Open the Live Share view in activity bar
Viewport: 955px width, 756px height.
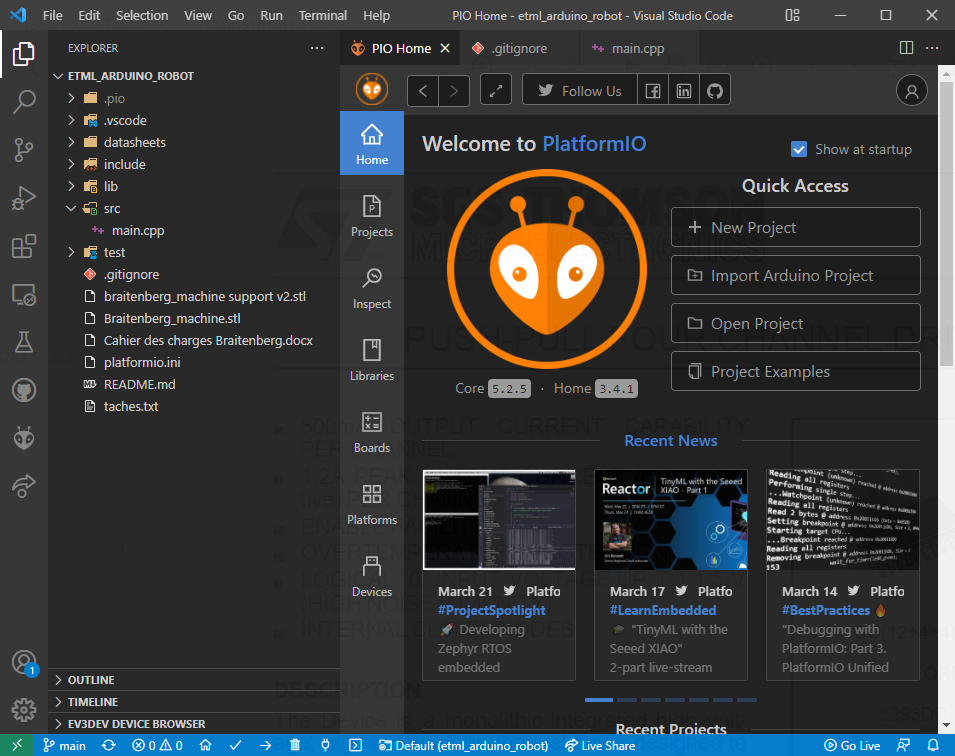(x=24, y=486)
